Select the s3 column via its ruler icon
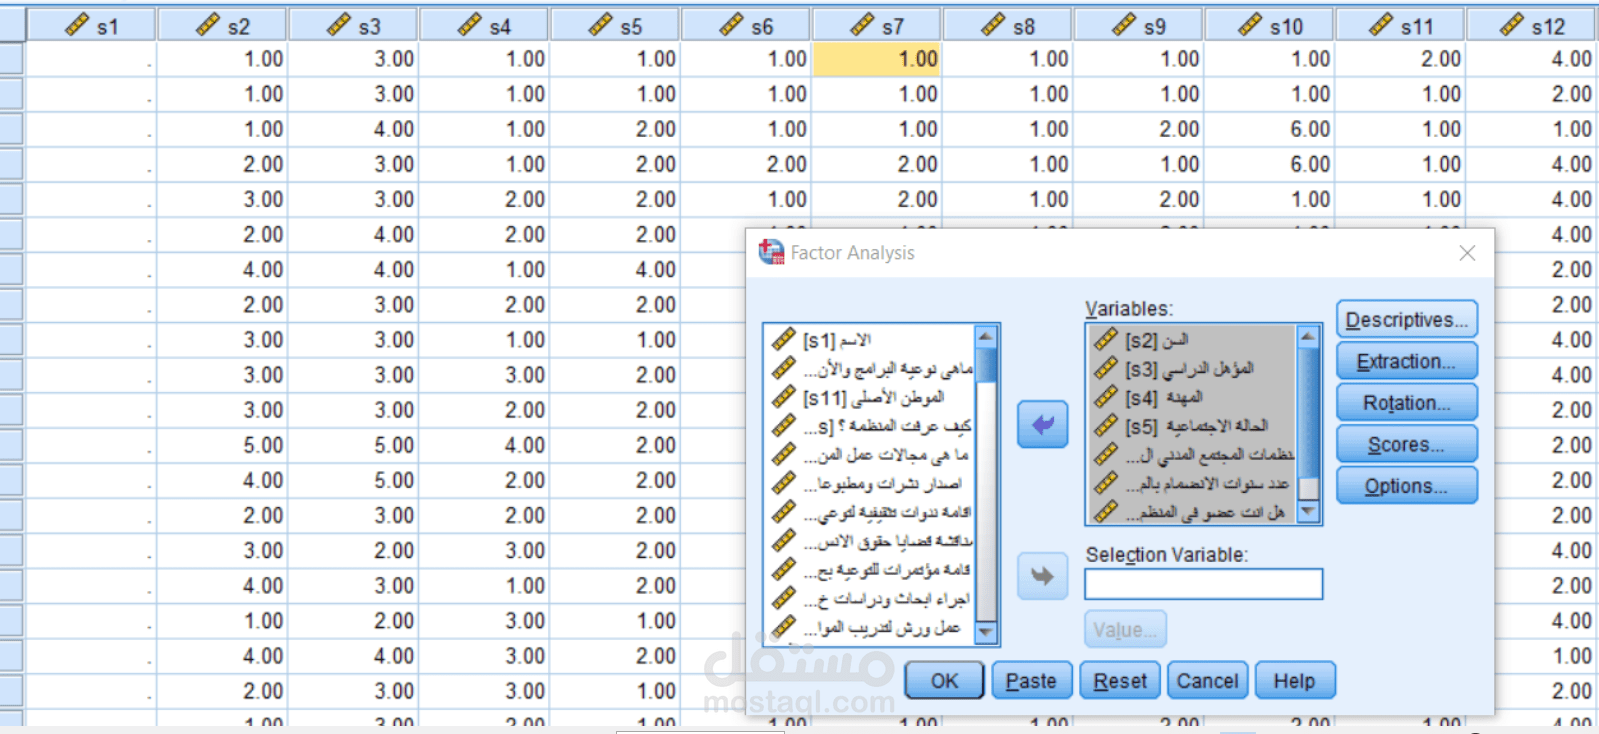Image resolution: width=1599 pixels, height=734 pixels. 339,25
